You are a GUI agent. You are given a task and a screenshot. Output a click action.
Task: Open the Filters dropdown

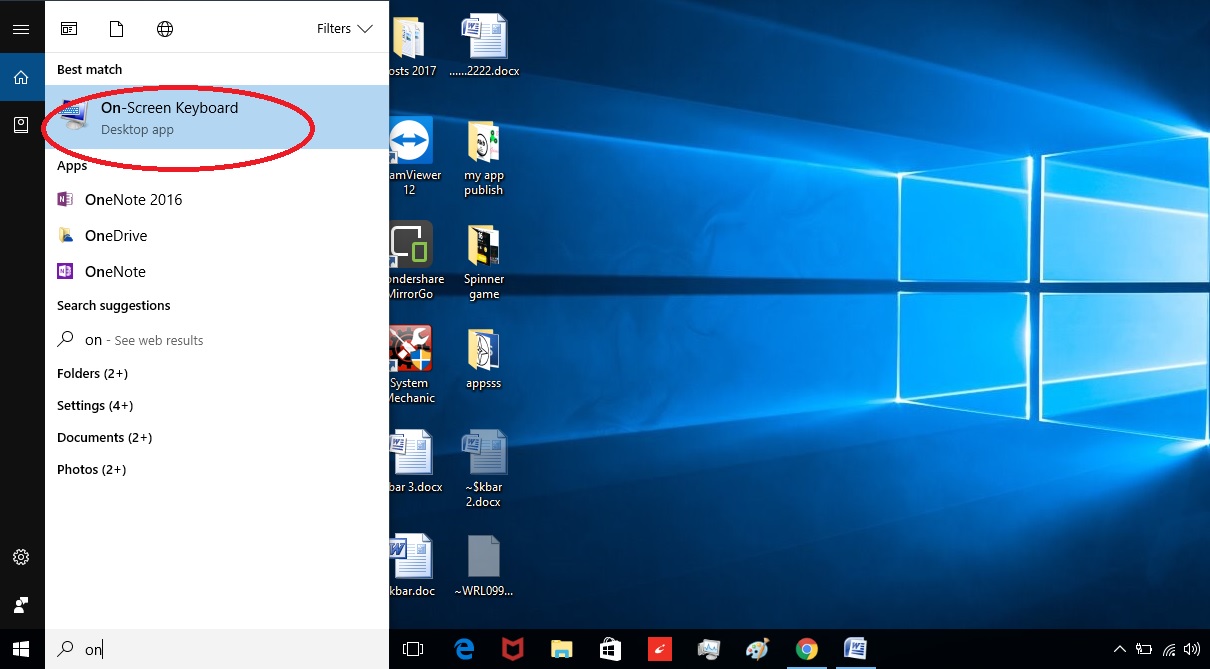pyautogui.click(x=345, y=29)
